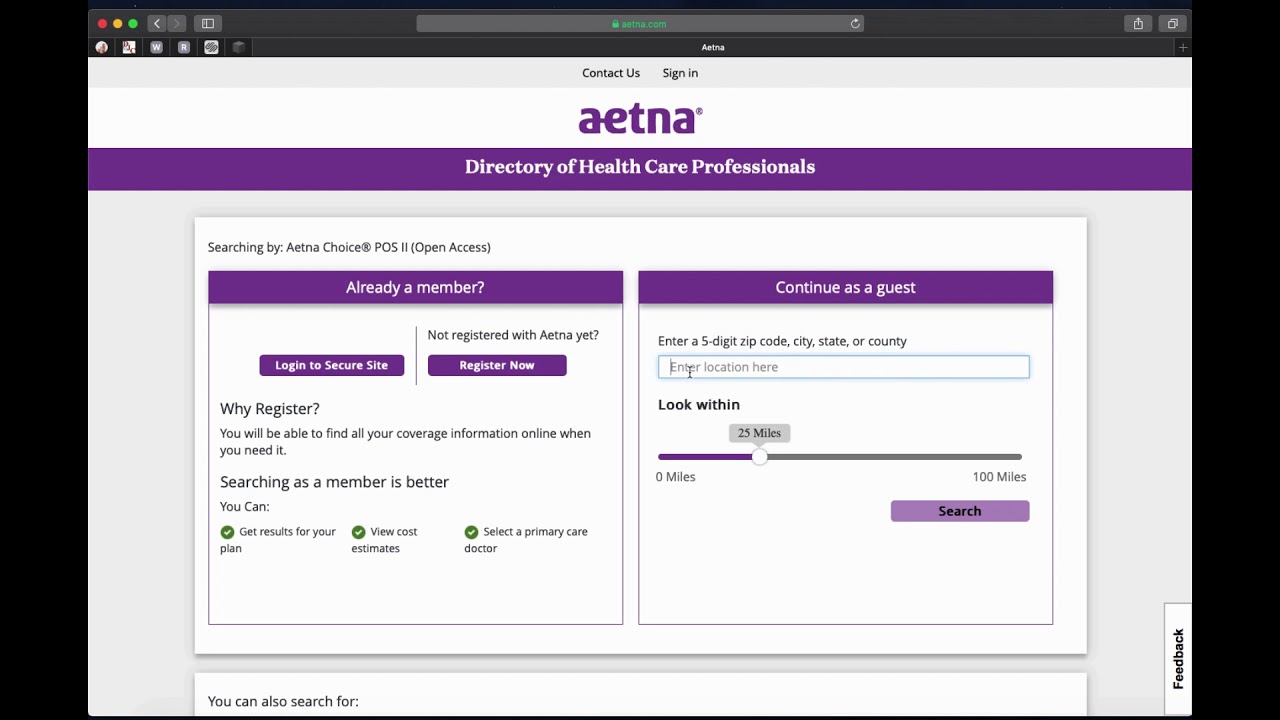
Task: Click Login to Secure Site button
Action: click(332, 365)
